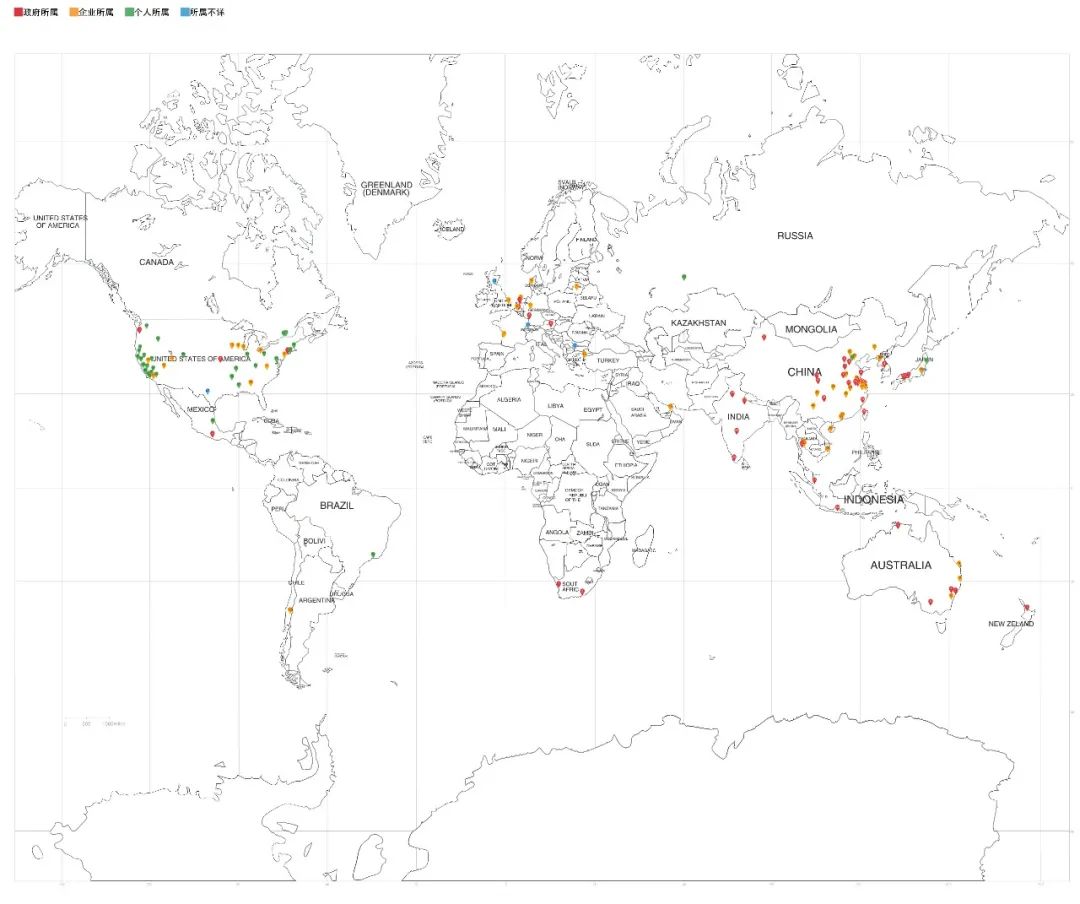Select the orange marker near the Persian Gulf

(x=670, y=406)
